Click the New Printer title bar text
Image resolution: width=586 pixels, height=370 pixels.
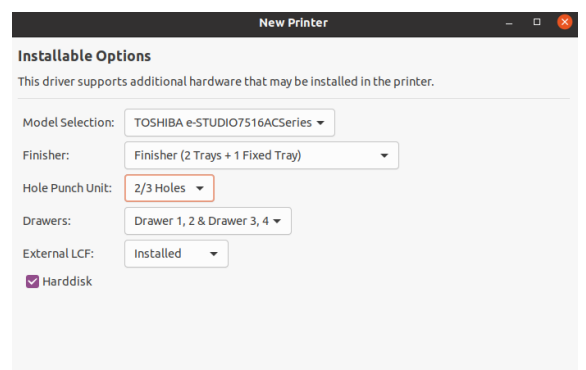tap(293, 23)
